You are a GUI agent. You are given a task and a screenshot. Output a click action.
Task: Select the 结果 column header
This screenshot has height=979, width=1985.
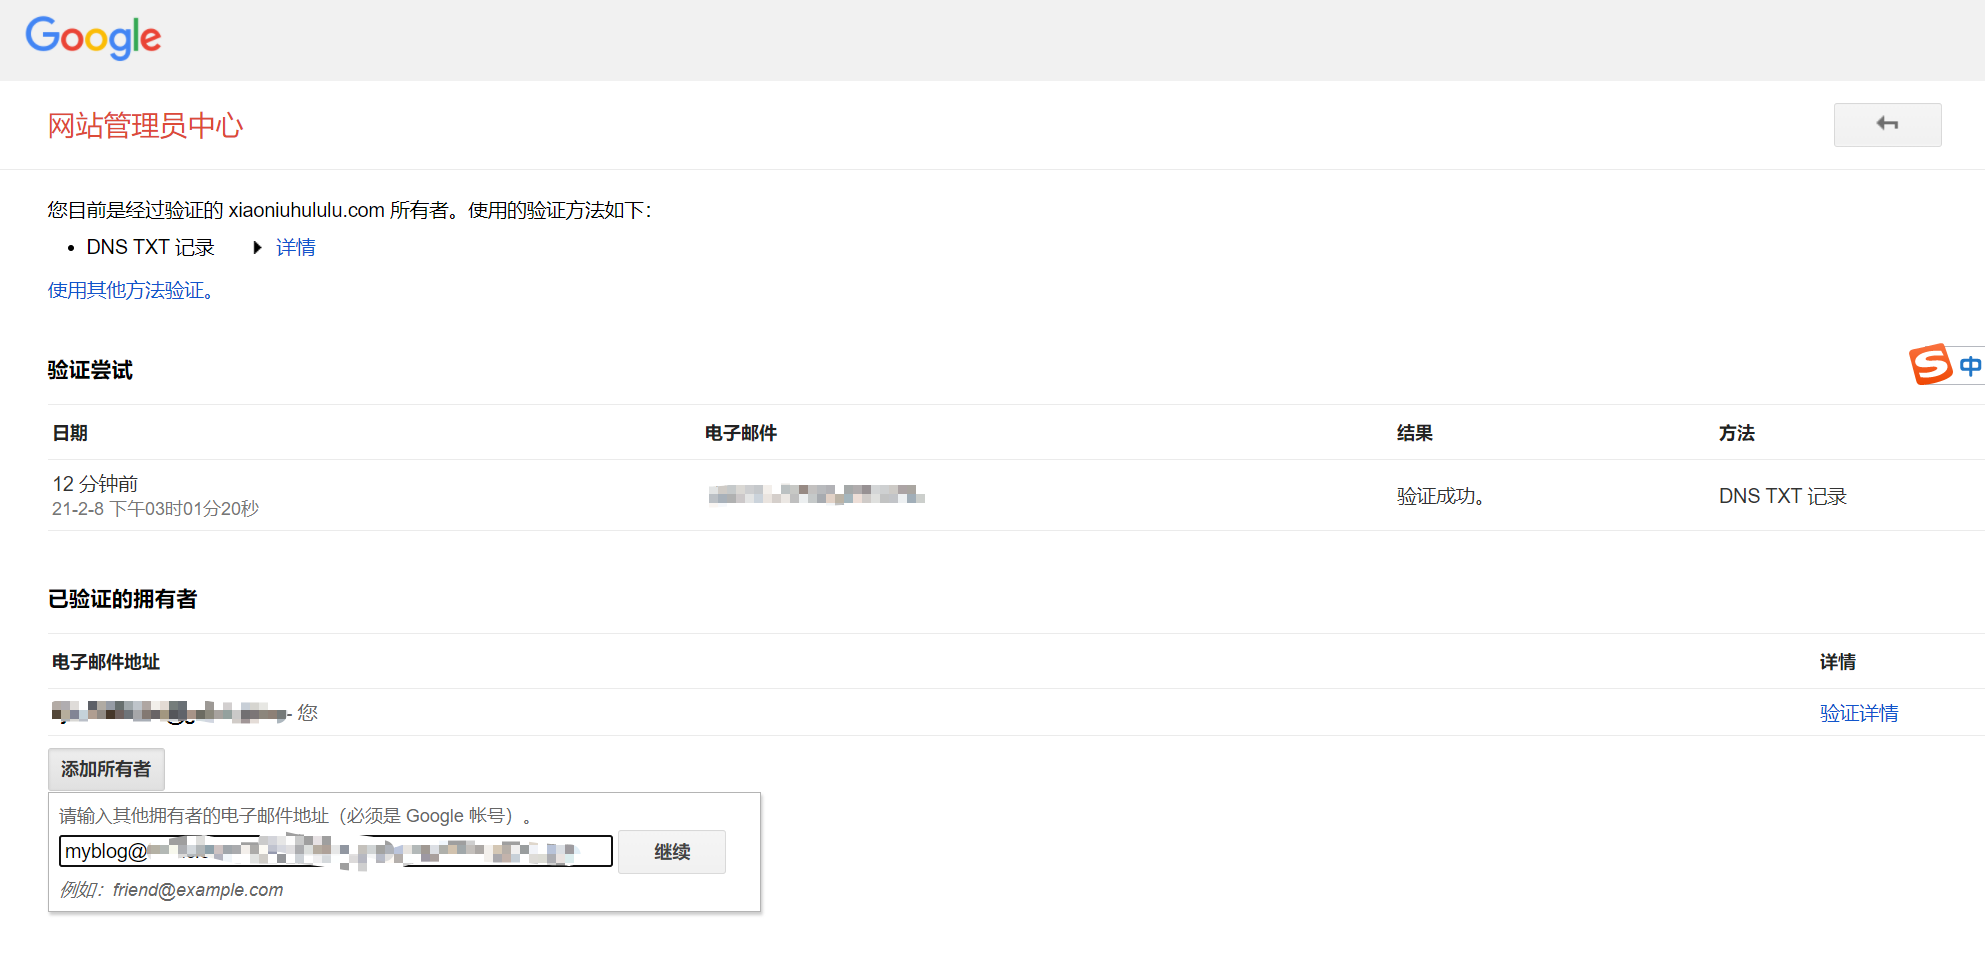tap(1415, 433)
